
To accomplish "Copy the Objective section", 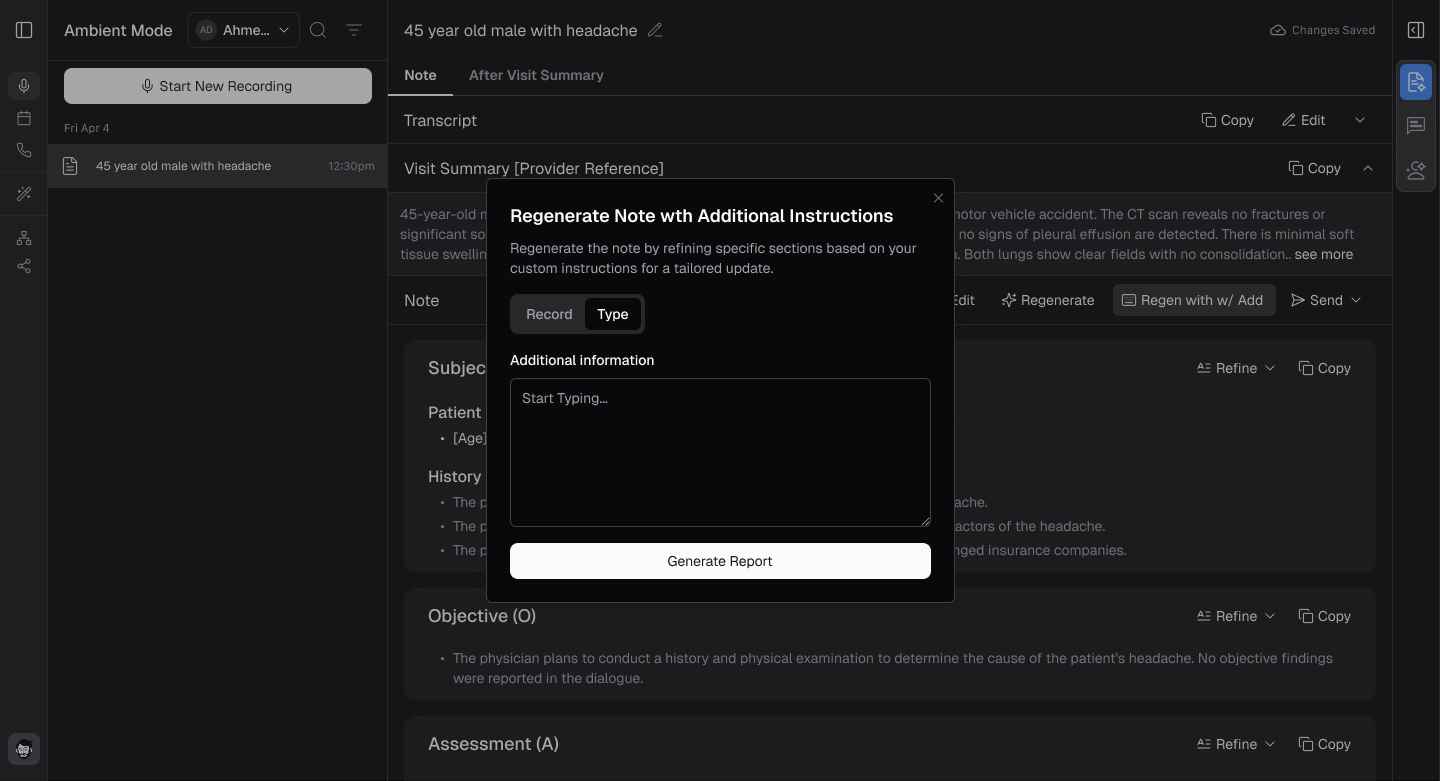I will click(x=1324, y=616).
